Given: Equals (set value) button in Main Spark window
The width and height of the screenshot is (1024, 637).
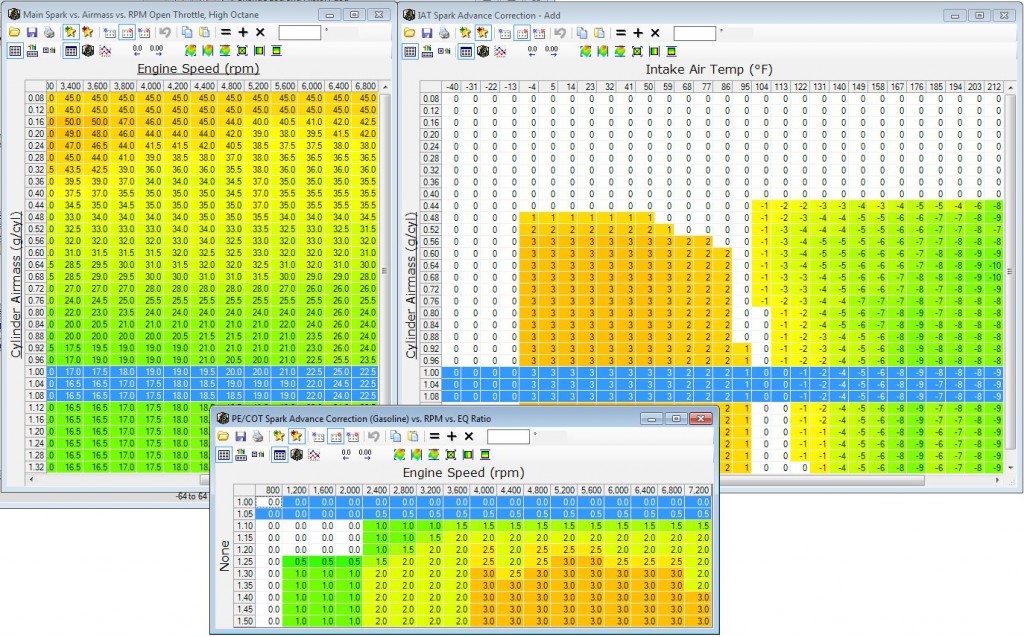Looking at the screenshot, I should [226, 32].
